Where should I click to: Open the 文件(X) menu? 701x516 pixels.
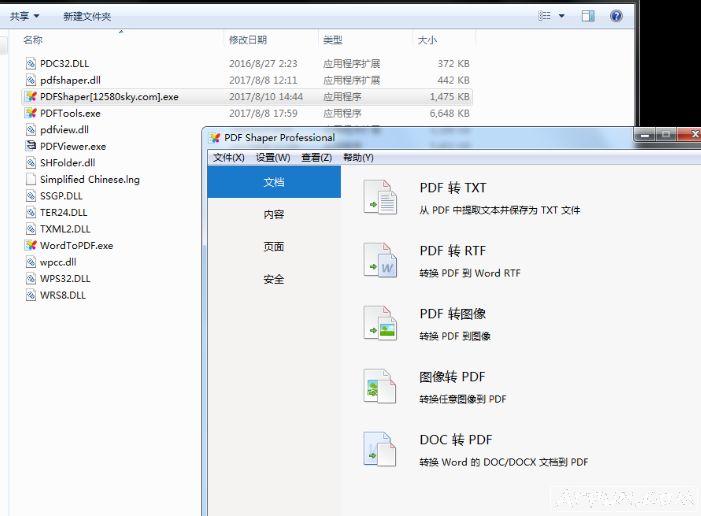pos(228,157)
